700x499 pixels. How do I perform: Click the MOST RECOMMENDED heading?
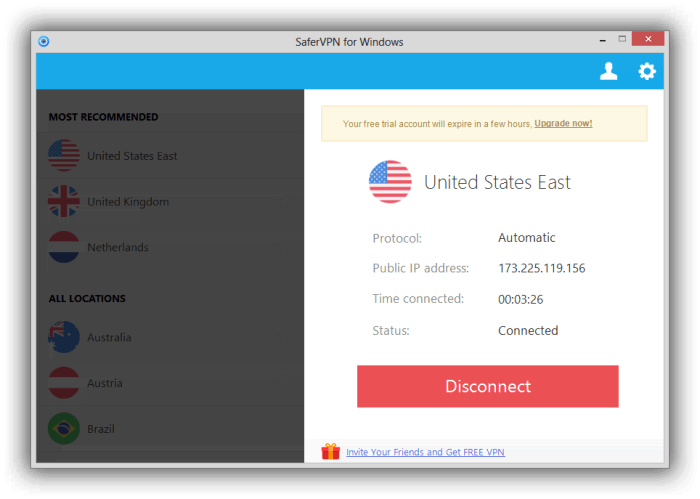[104, 117]
